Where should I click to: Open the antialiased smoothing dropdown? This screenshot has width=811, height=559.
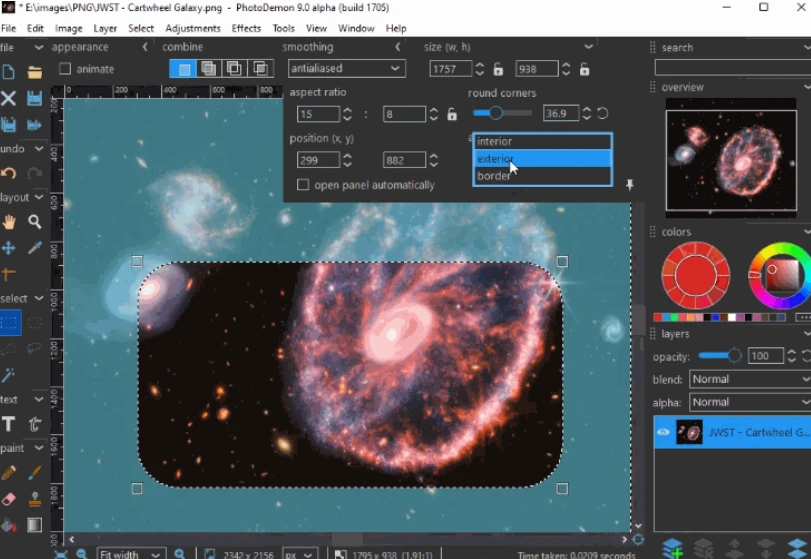(346, 69)
